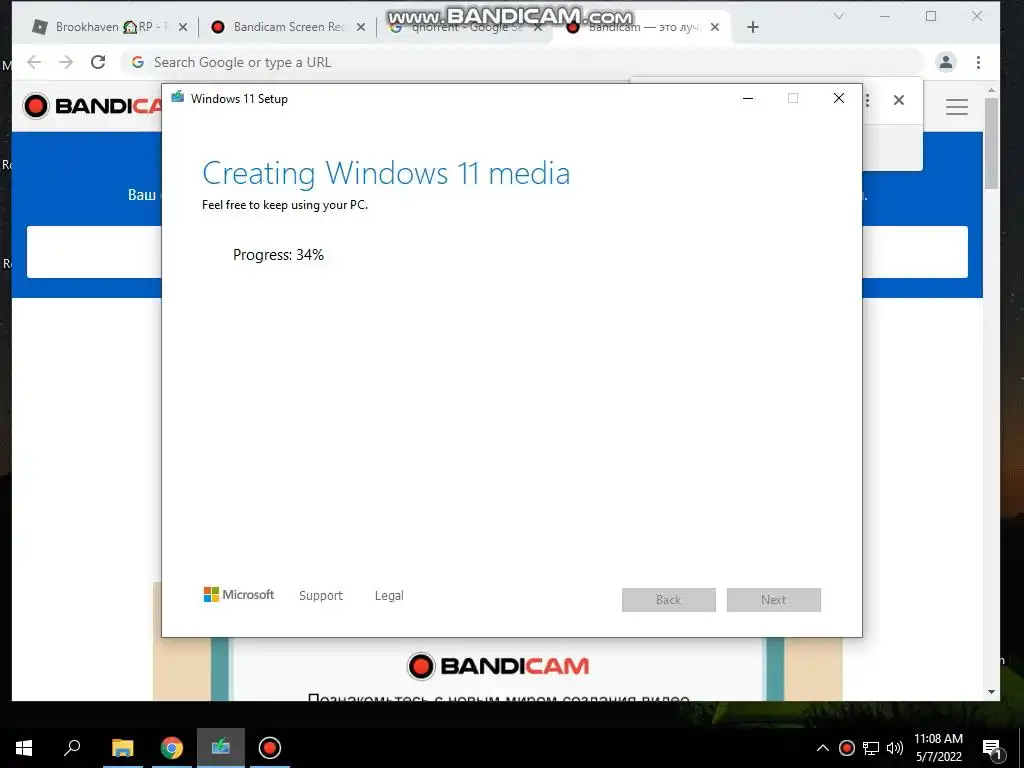Go forward in Chrome
Viewport: 1024px width, 768px height.
[x=66, y=62]
